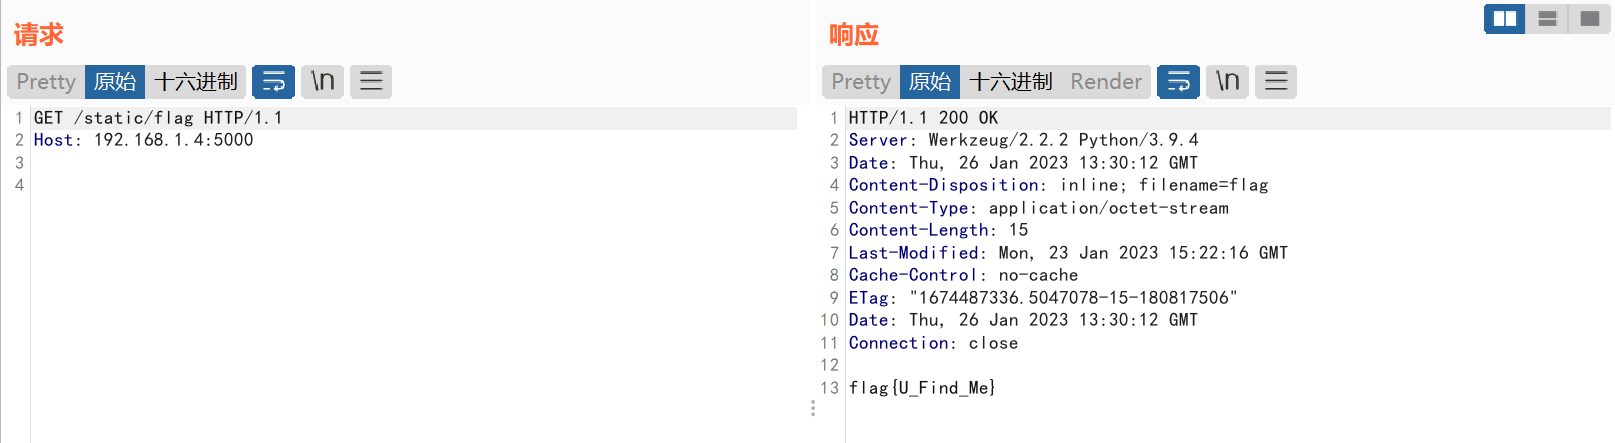Open request panel hamburger menu

371,81
